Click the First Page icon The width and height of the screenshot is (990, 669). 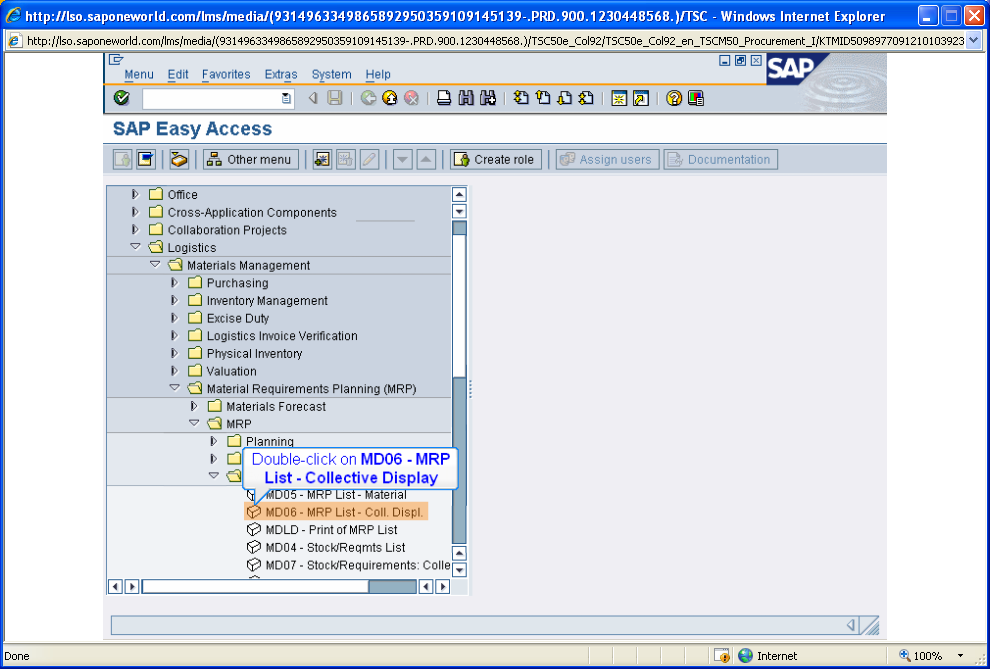click(521, 98)
